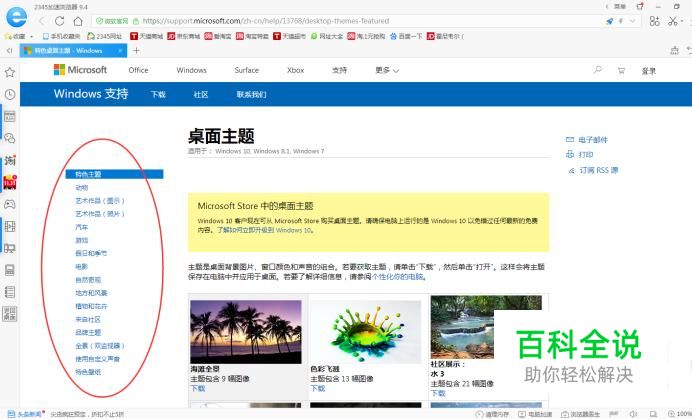Select 全景（双监视器） category
This screenshot has width=692, height=419.
100,346
